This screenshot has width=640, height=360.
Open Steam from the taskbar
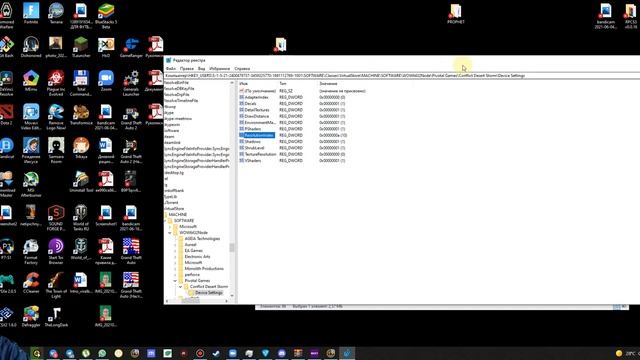tap(216, 353)
